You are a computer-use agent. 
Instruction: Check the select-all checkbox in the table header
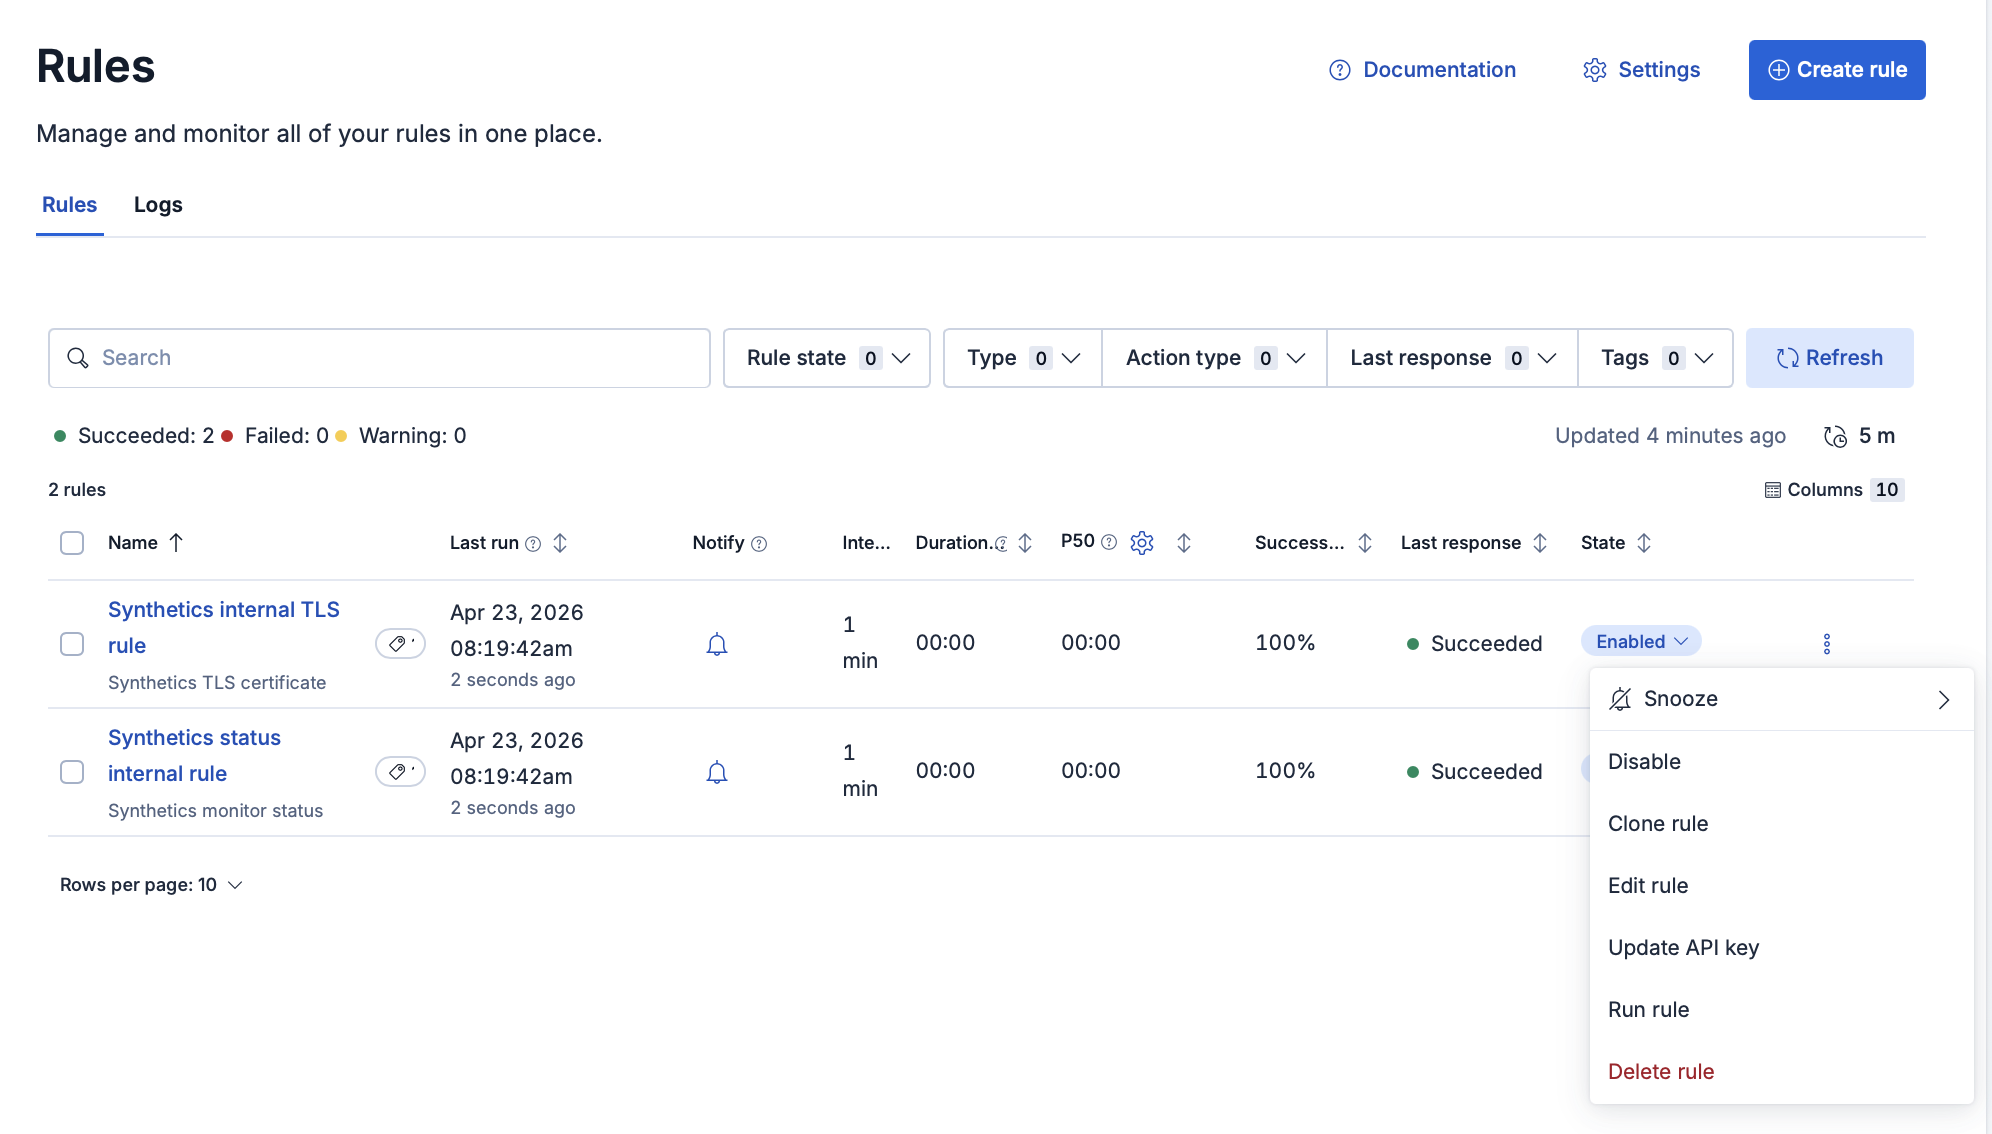(x=72, y=542)
